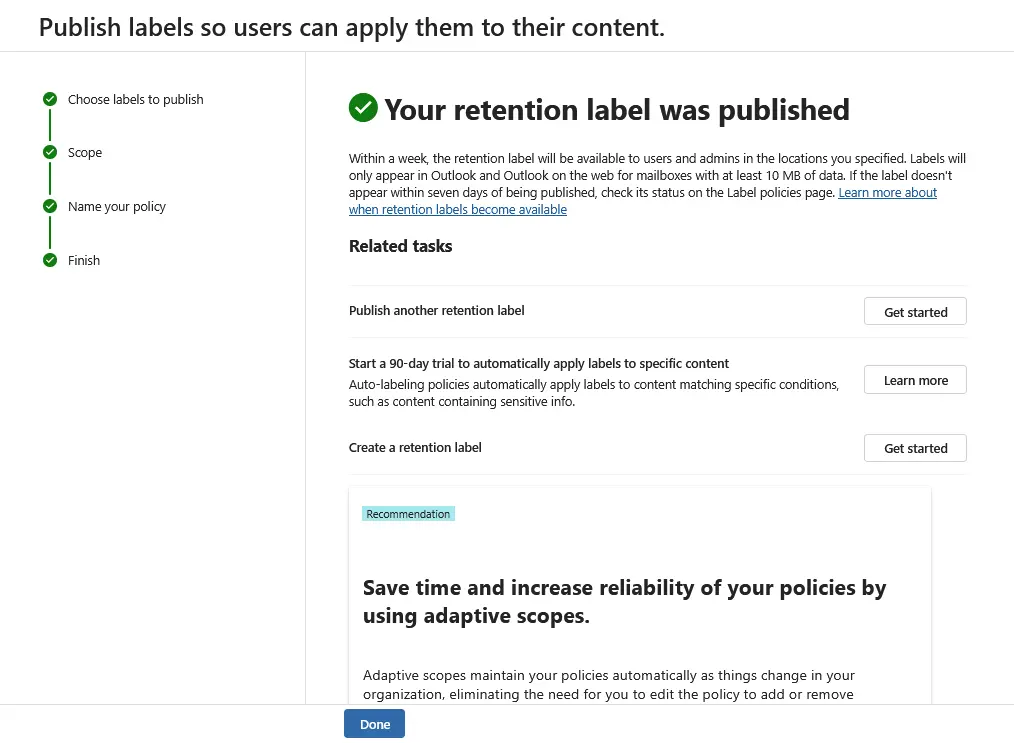Image resolution: width=1014 pixels, height=743 pixels.
Task: Click the green checkmark beside Finish
Action: click(50, 260)
